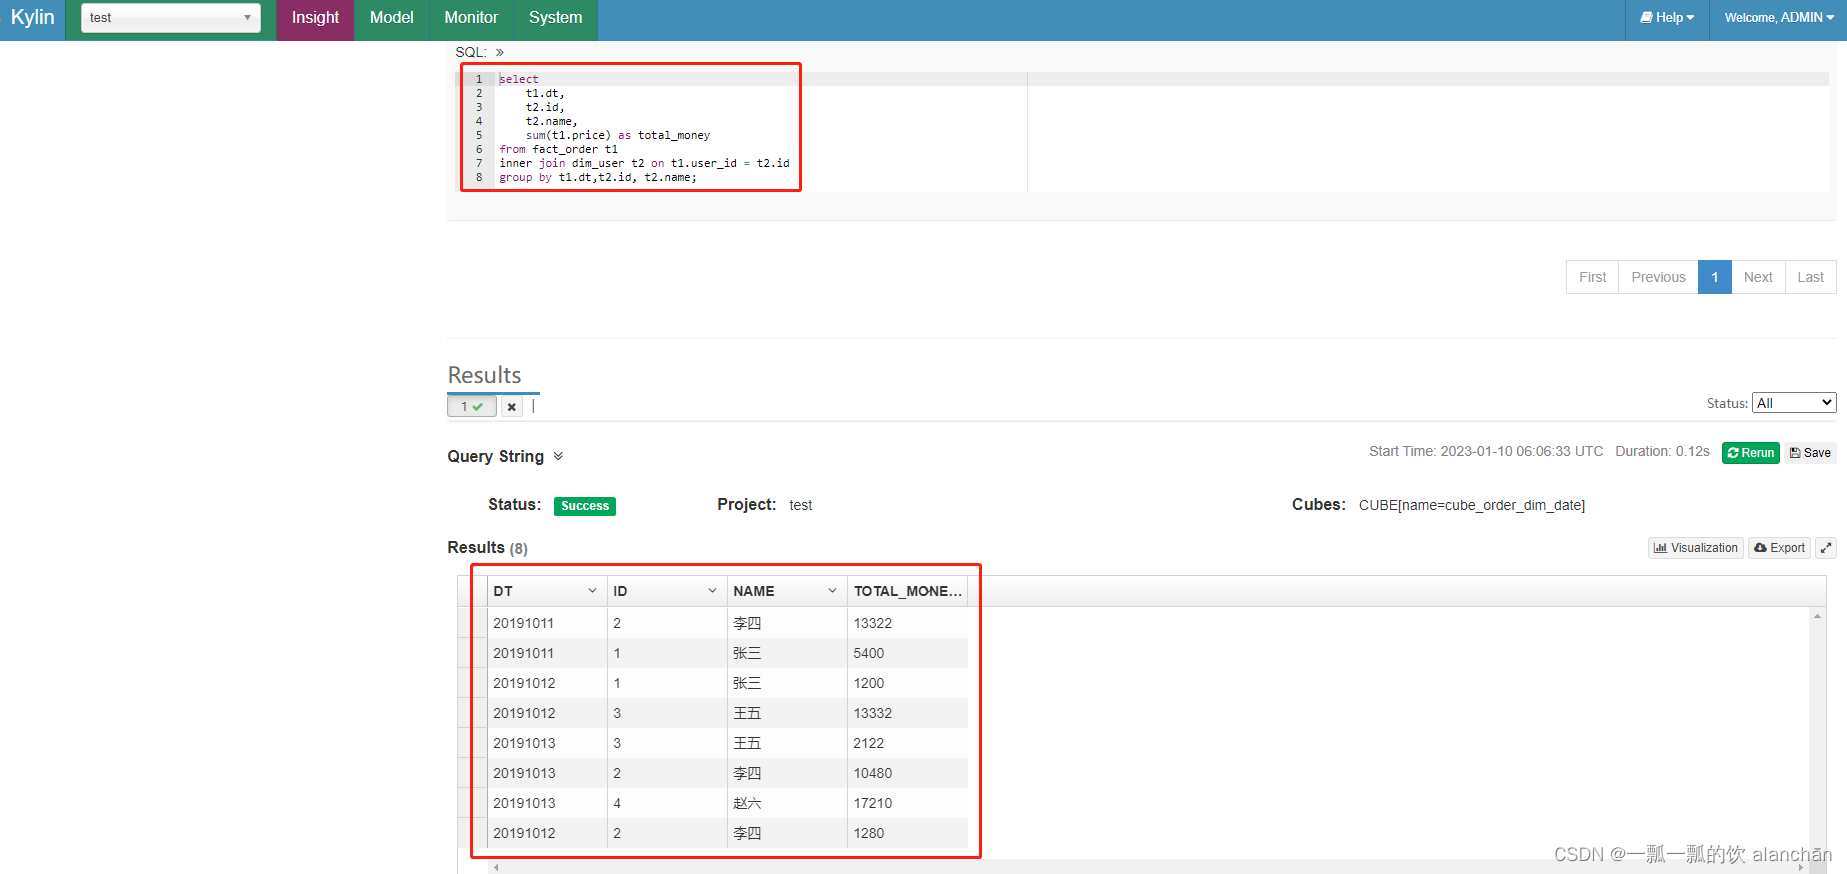The height and width of the screenshot is (874, 1847).
Task: Go to the Monitor tab
Action: [471, 18]
